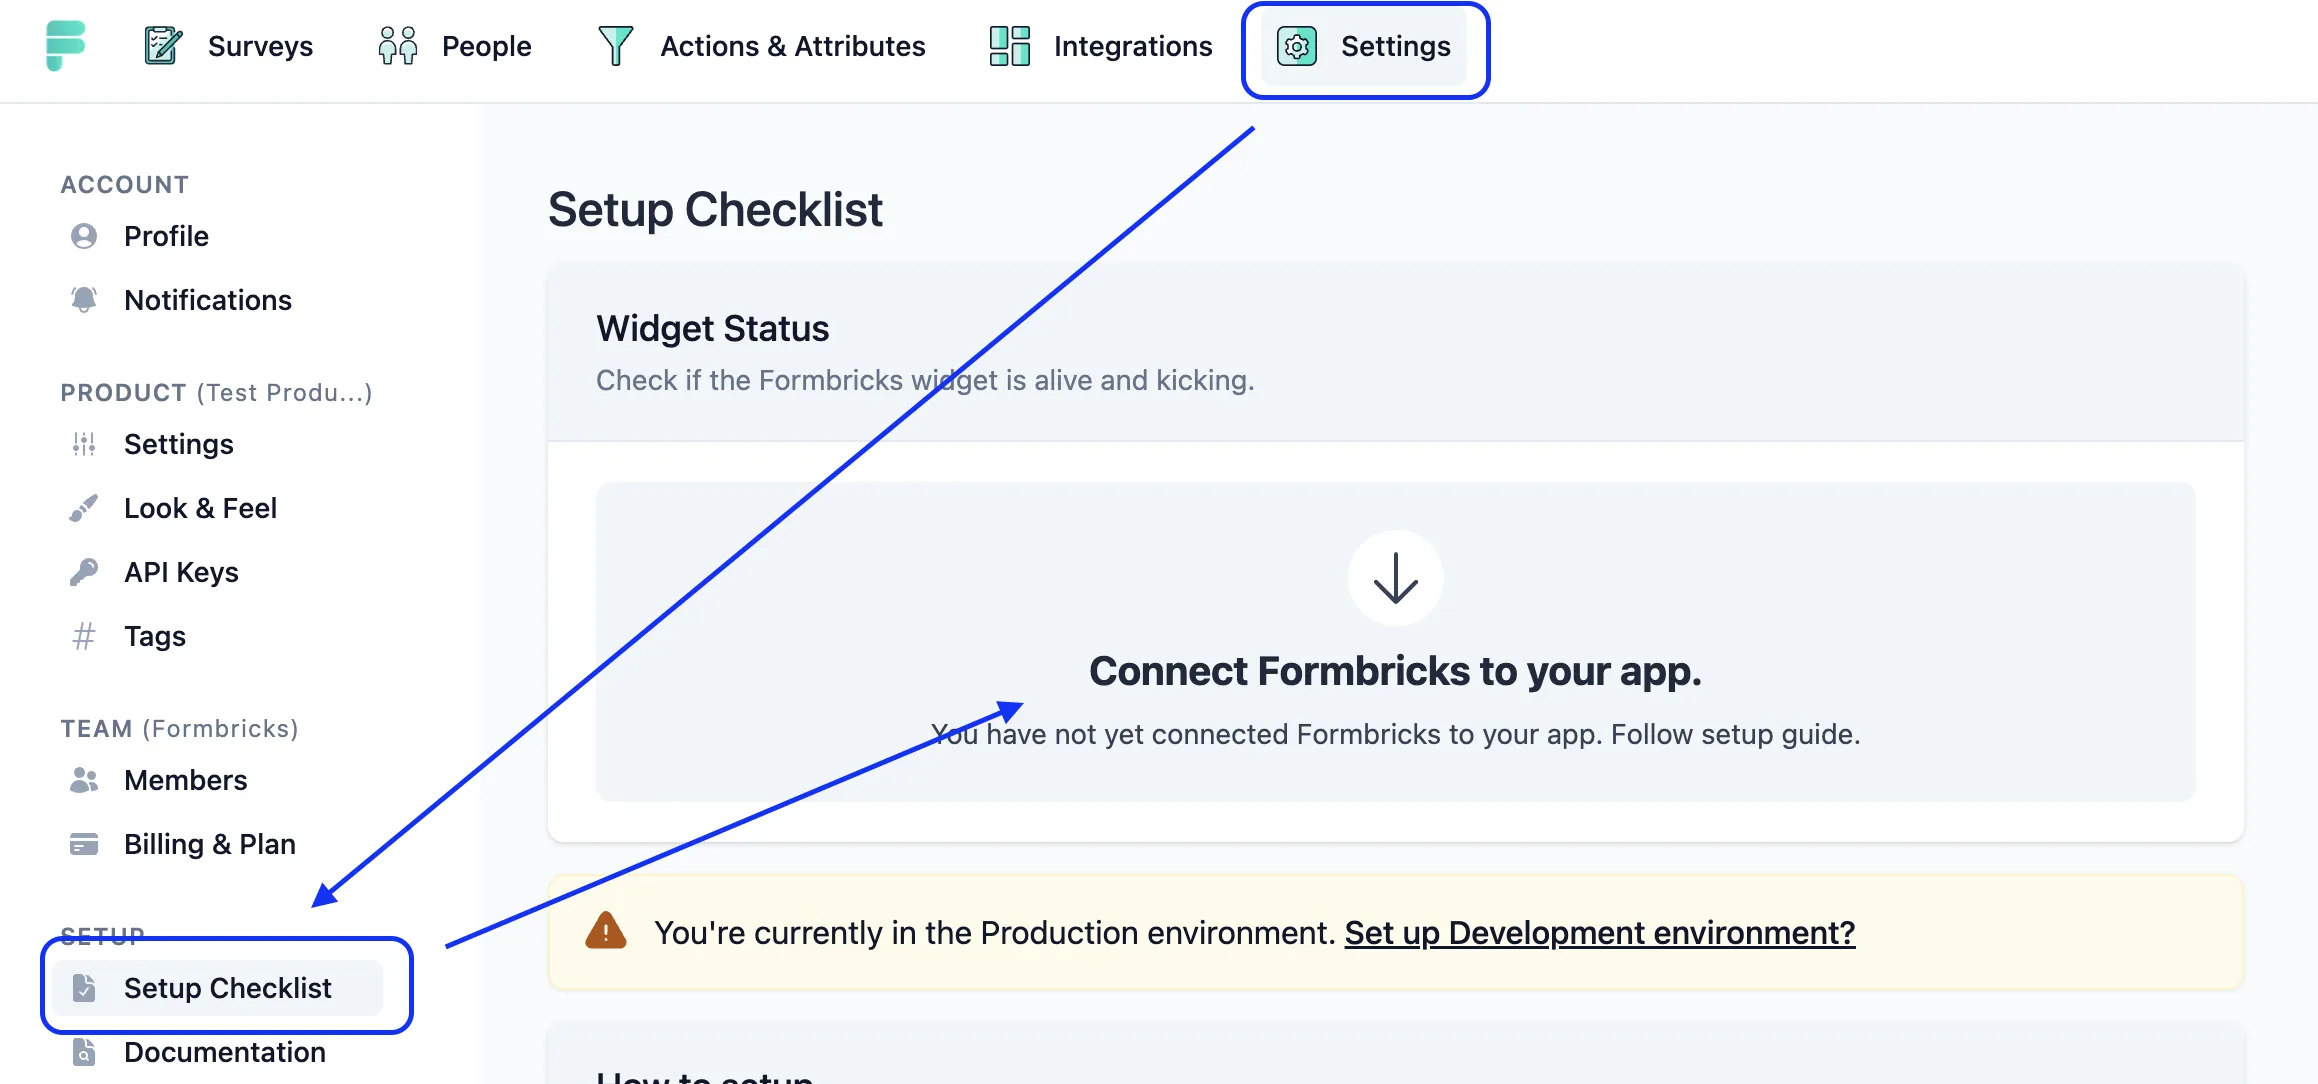Select the Settings tab in top navigation
The width and height of the screenshot is (2318, 1084).
click(x=1364, y=46)
